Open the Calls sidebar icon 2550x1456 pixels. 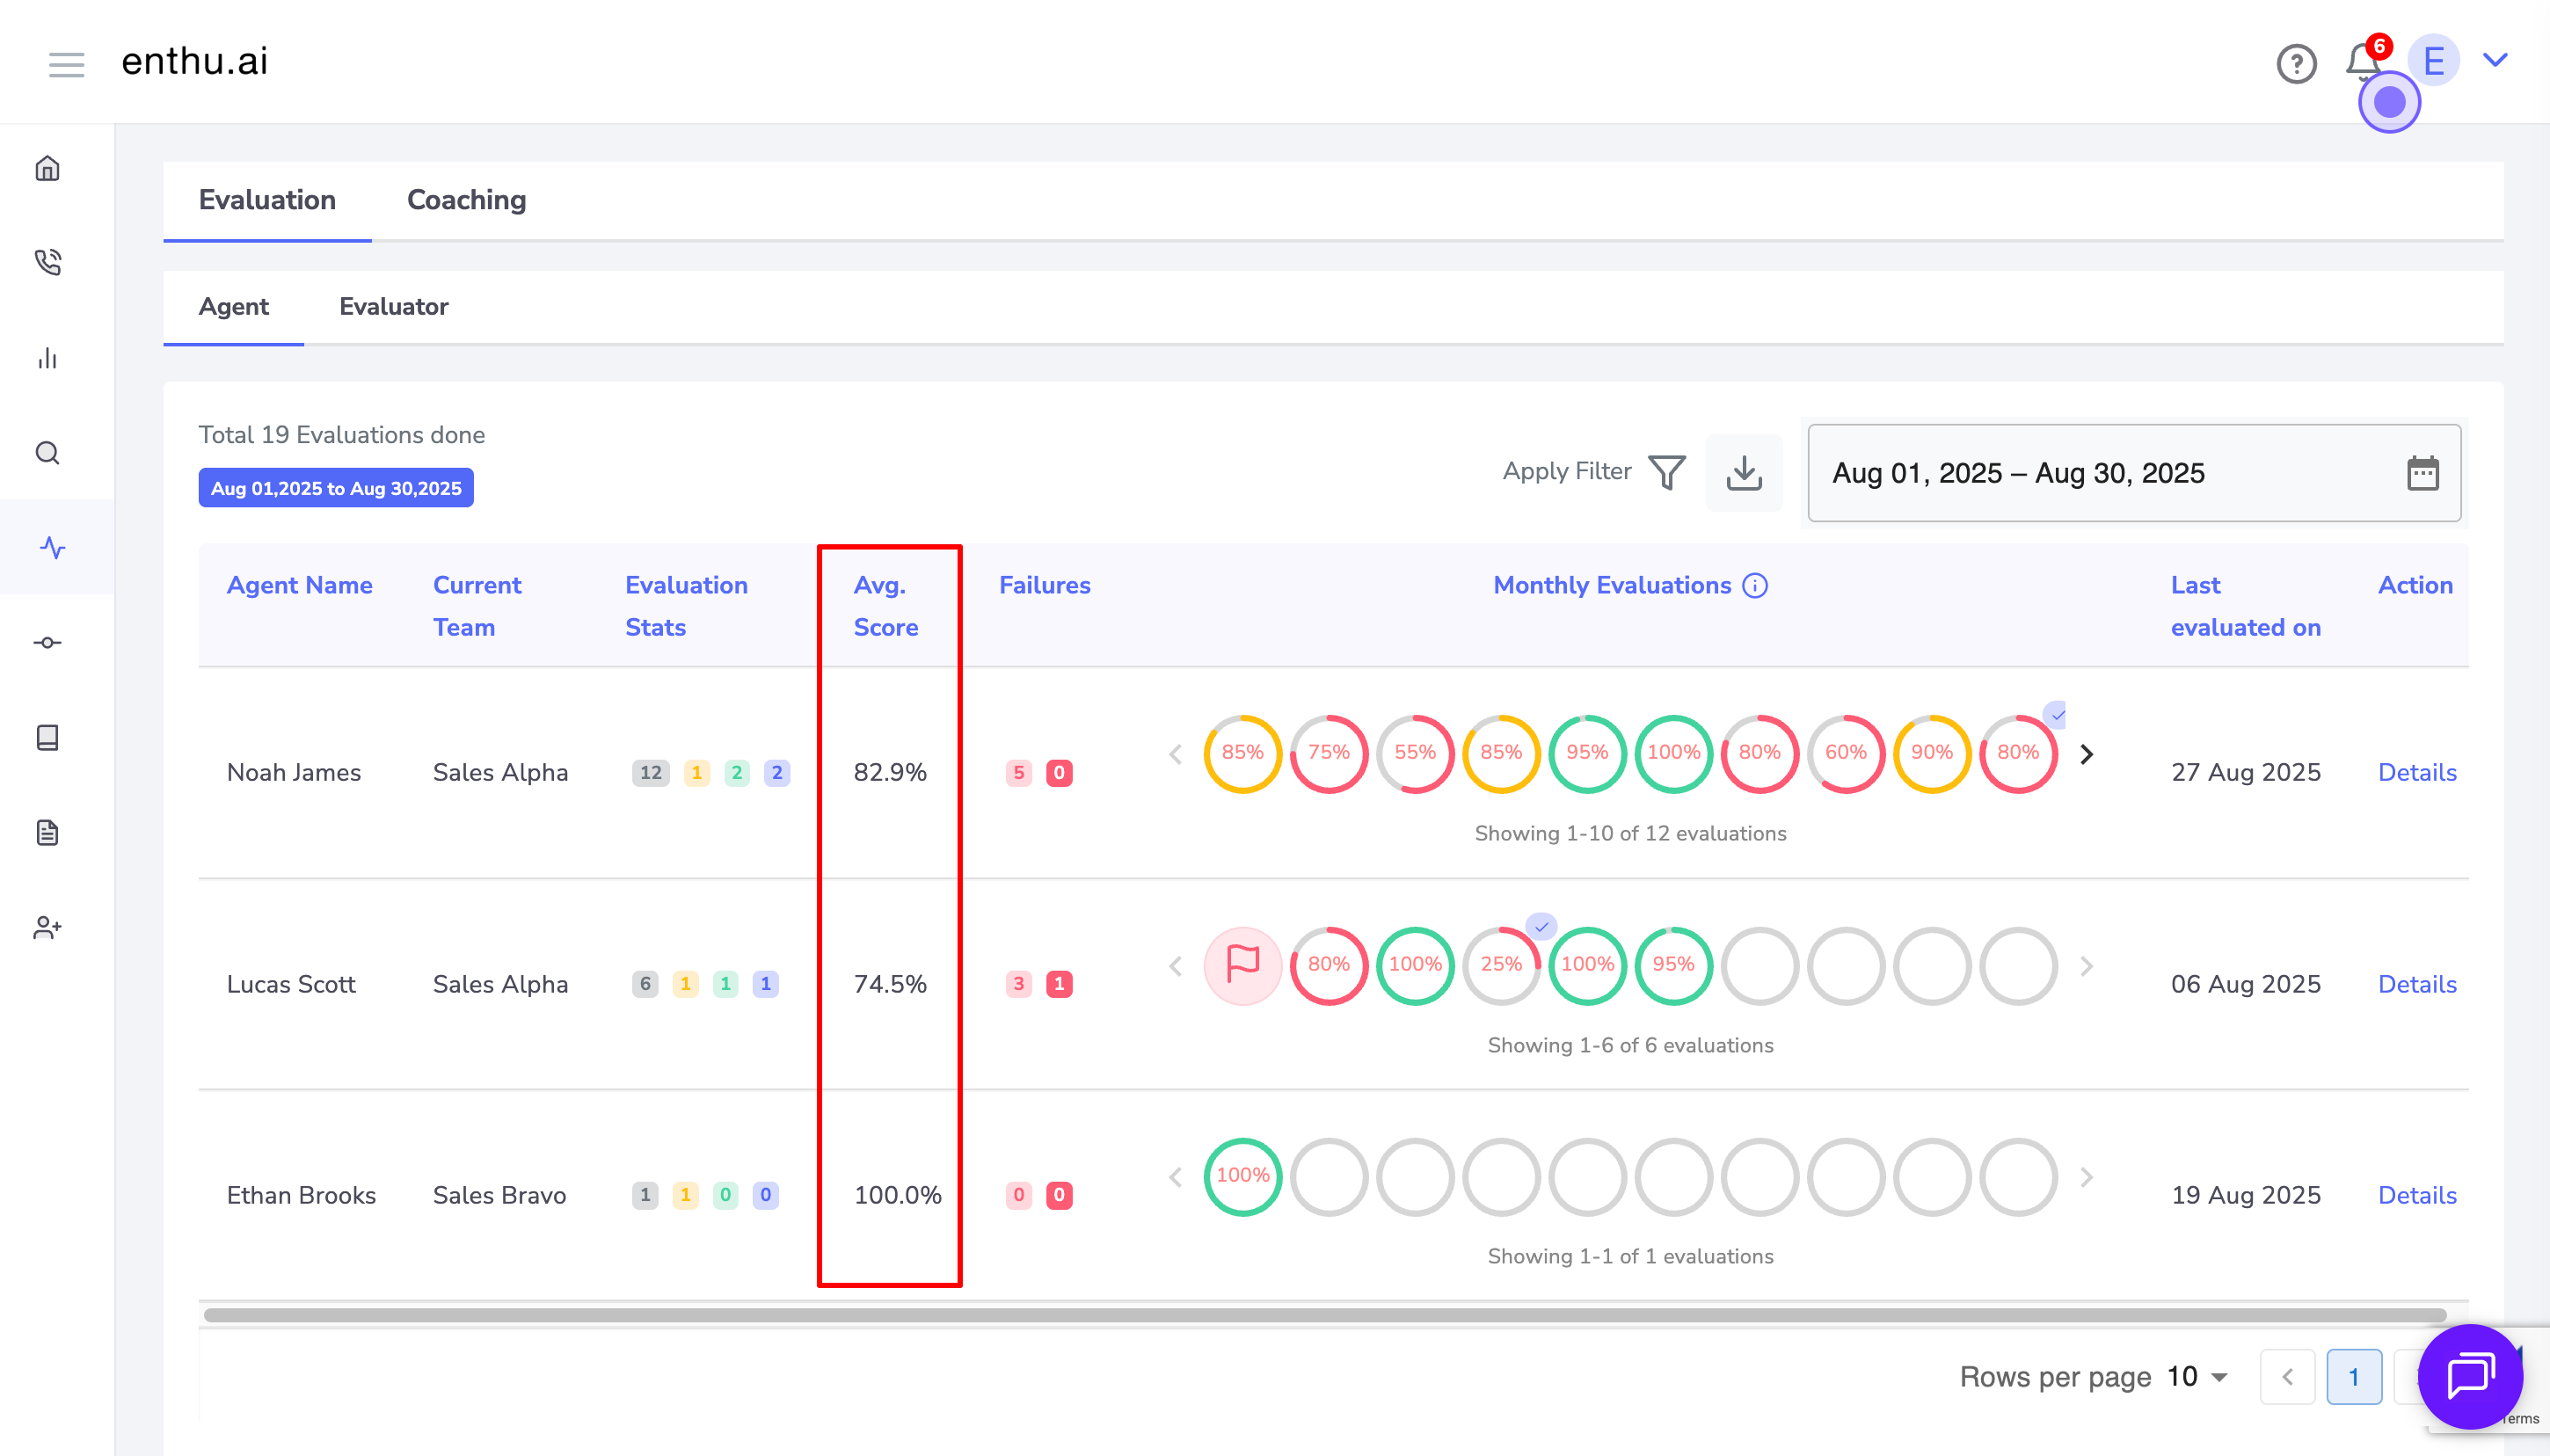click(x=47, y=262)
